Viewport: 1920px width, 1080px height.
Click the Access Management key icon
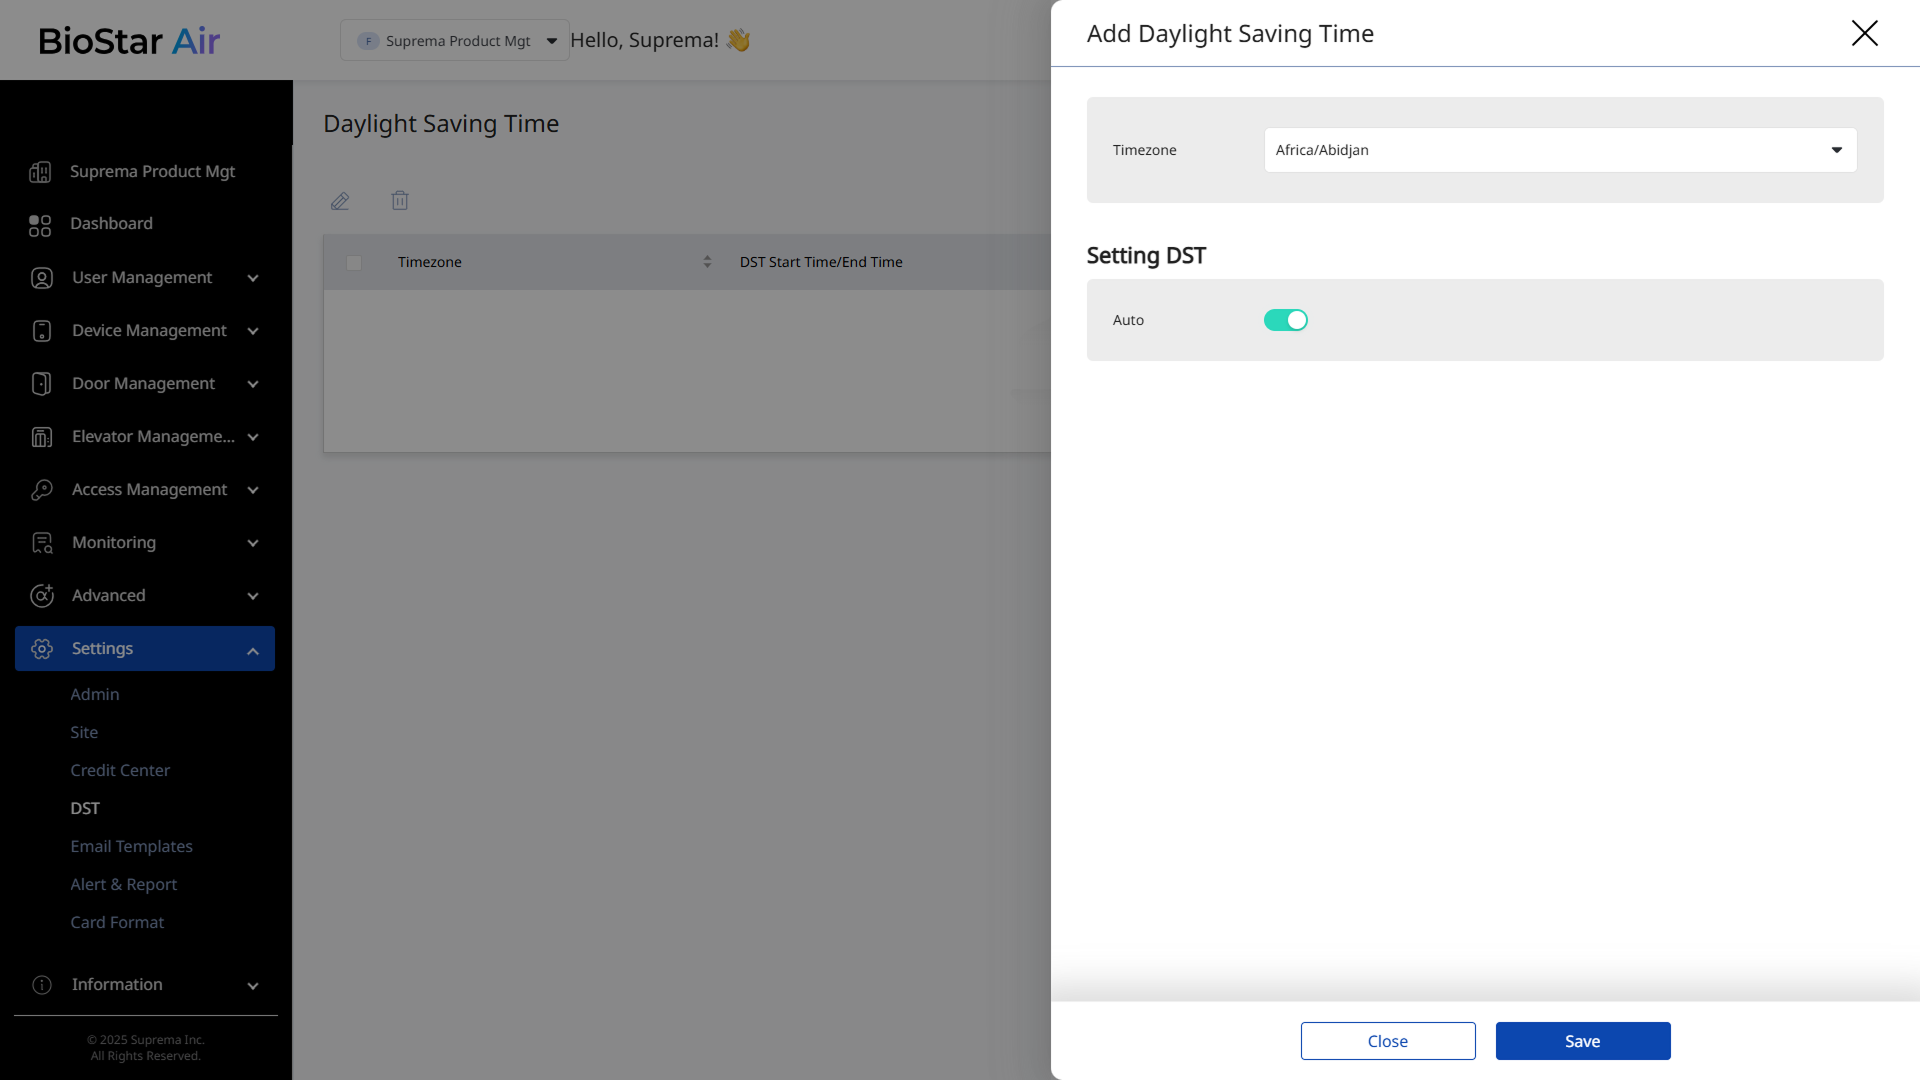42,490
